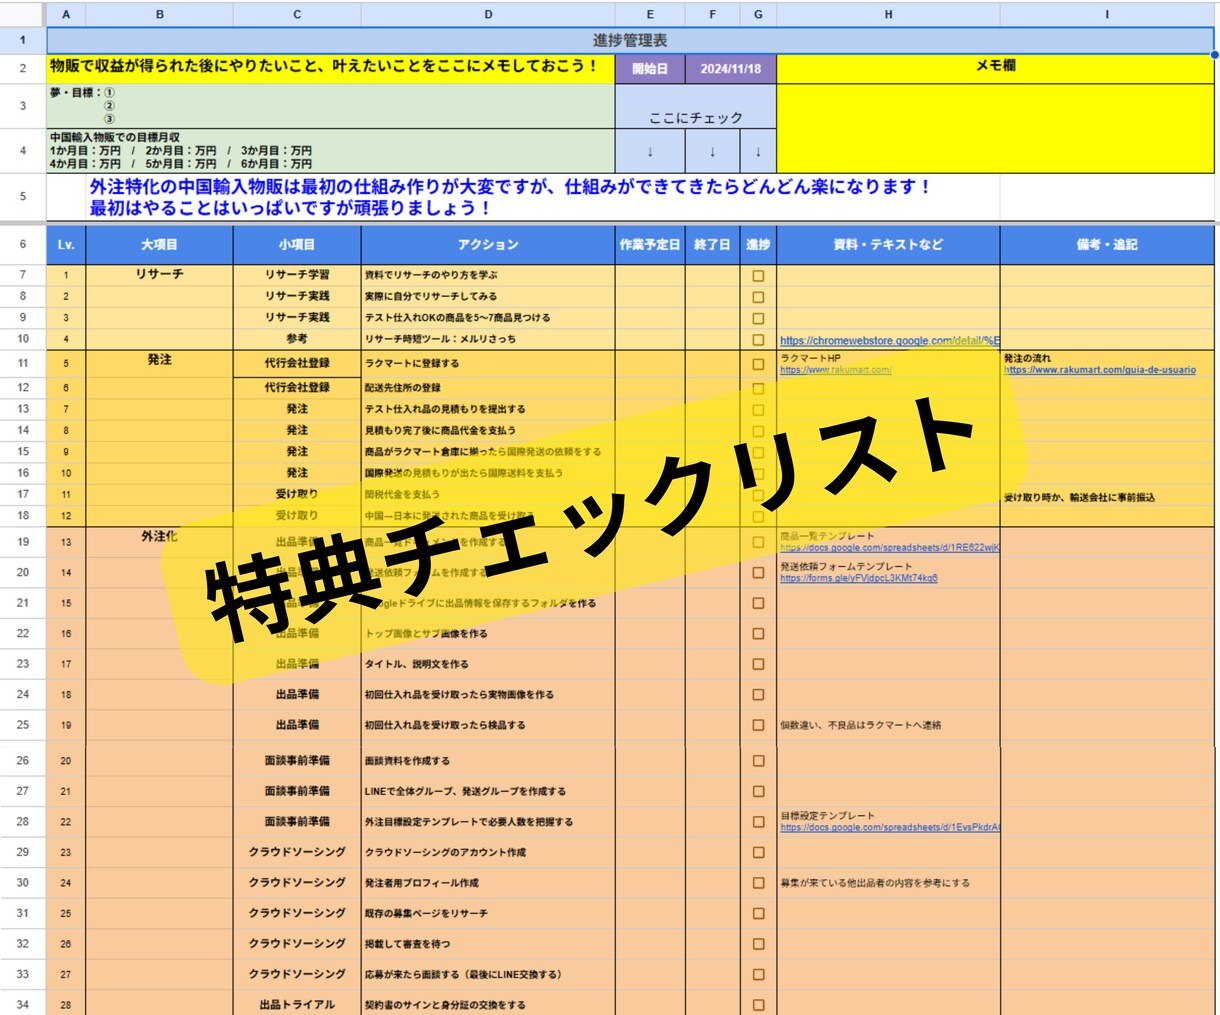Screen dimensions: 1220x1015
Task: Toggle checkbox for 既存の募集ページをリサーチ
Action: click(x=758, y=913)
